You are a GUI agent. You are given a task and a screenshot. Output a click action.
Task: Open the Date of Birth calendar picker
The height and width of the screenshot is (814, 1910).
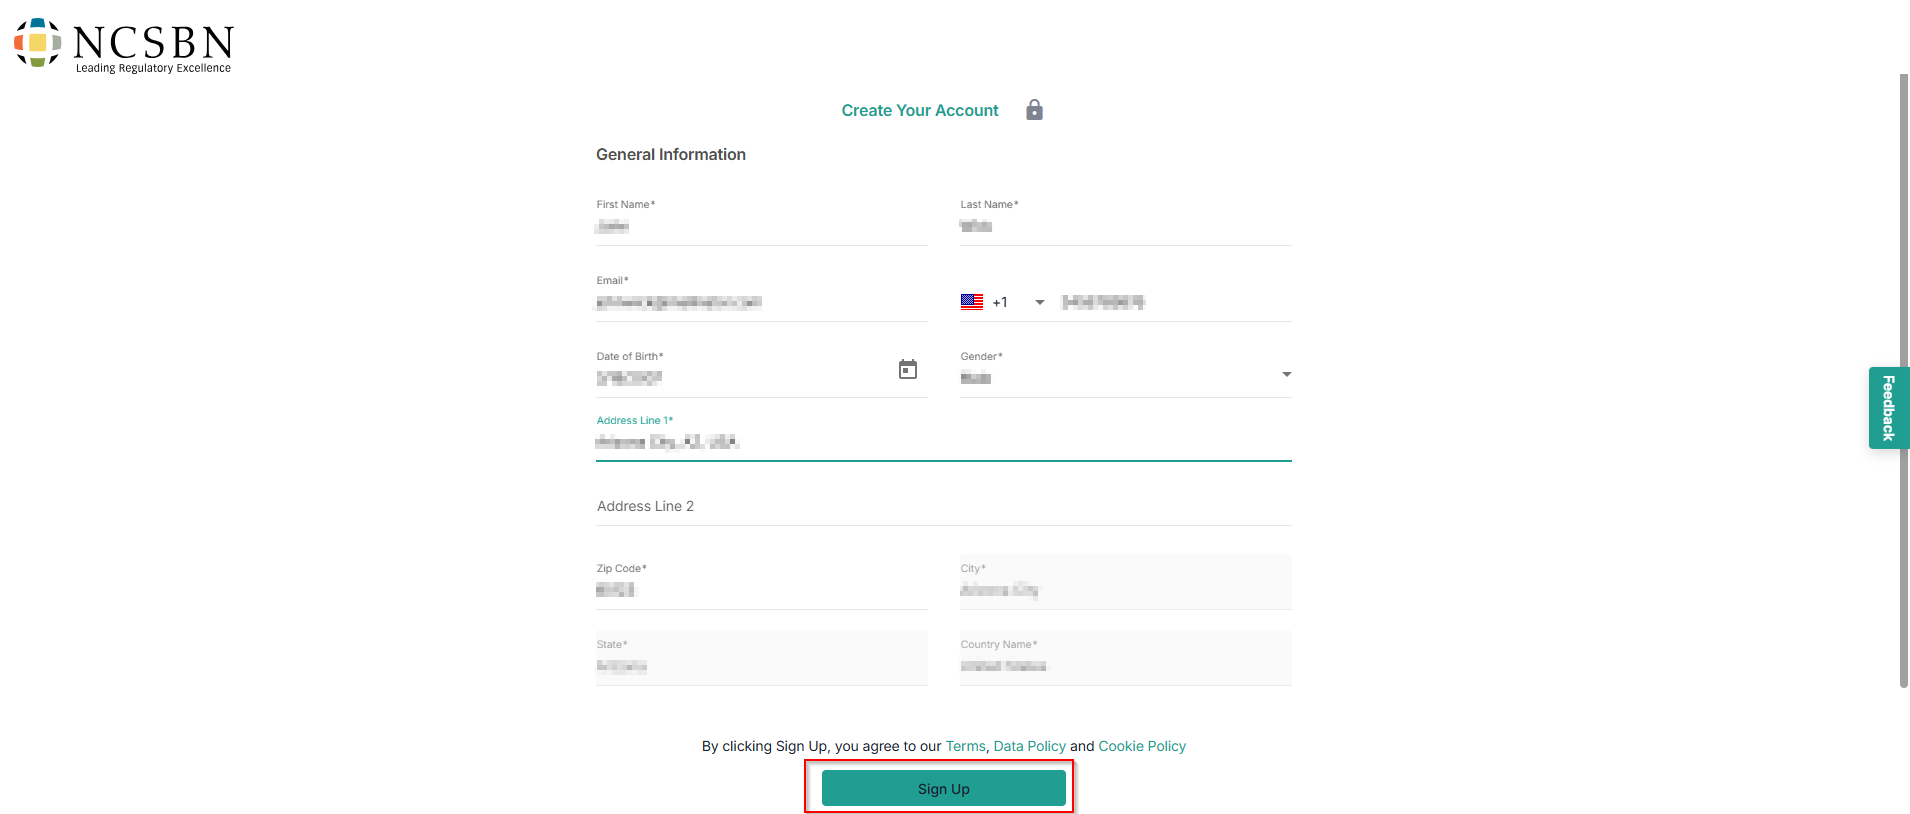click(907, 370)
